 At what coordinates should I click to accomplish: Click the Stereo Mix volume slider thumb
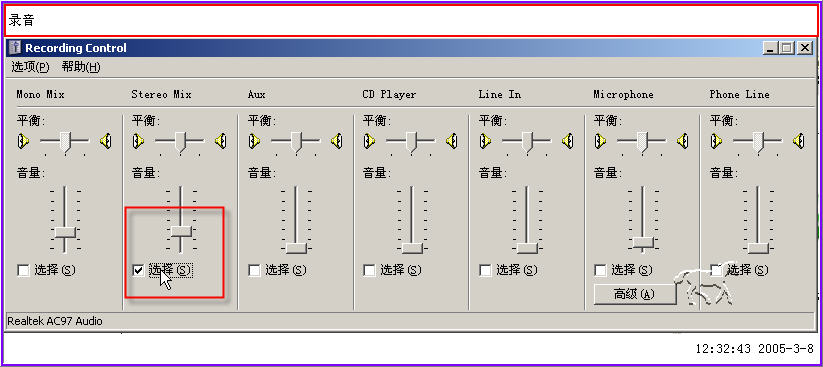coord(181,232)
